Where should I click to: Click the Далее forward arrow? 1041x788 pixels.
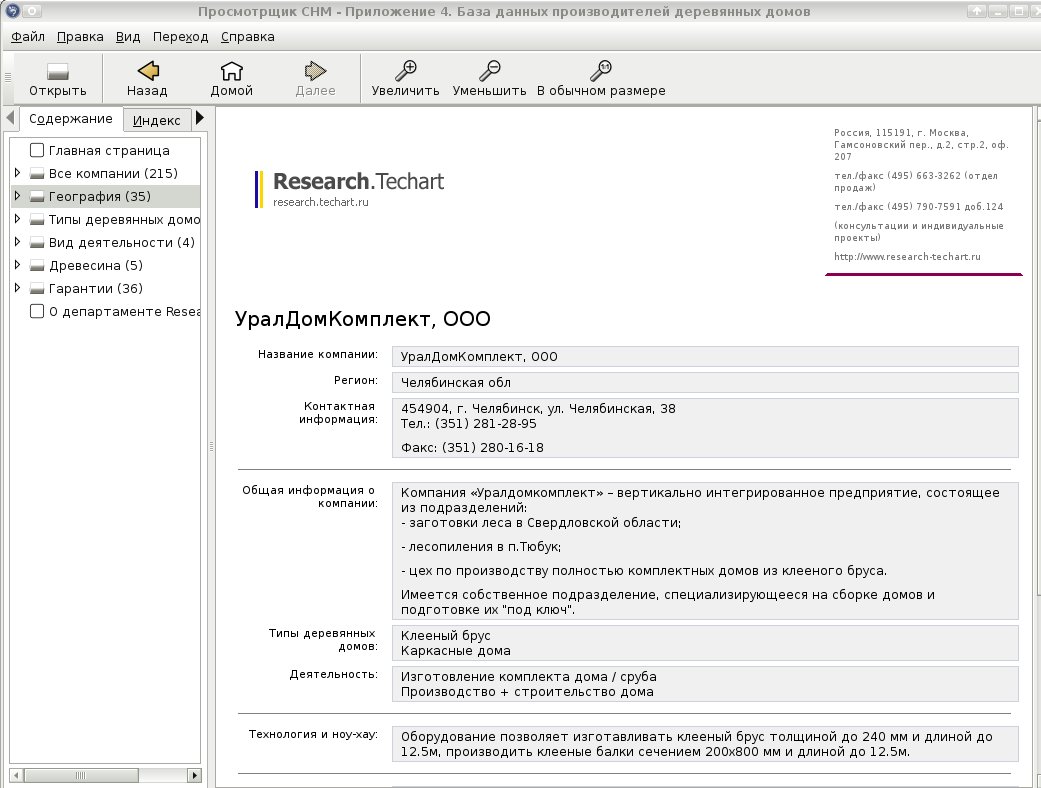tap(315, 70)
